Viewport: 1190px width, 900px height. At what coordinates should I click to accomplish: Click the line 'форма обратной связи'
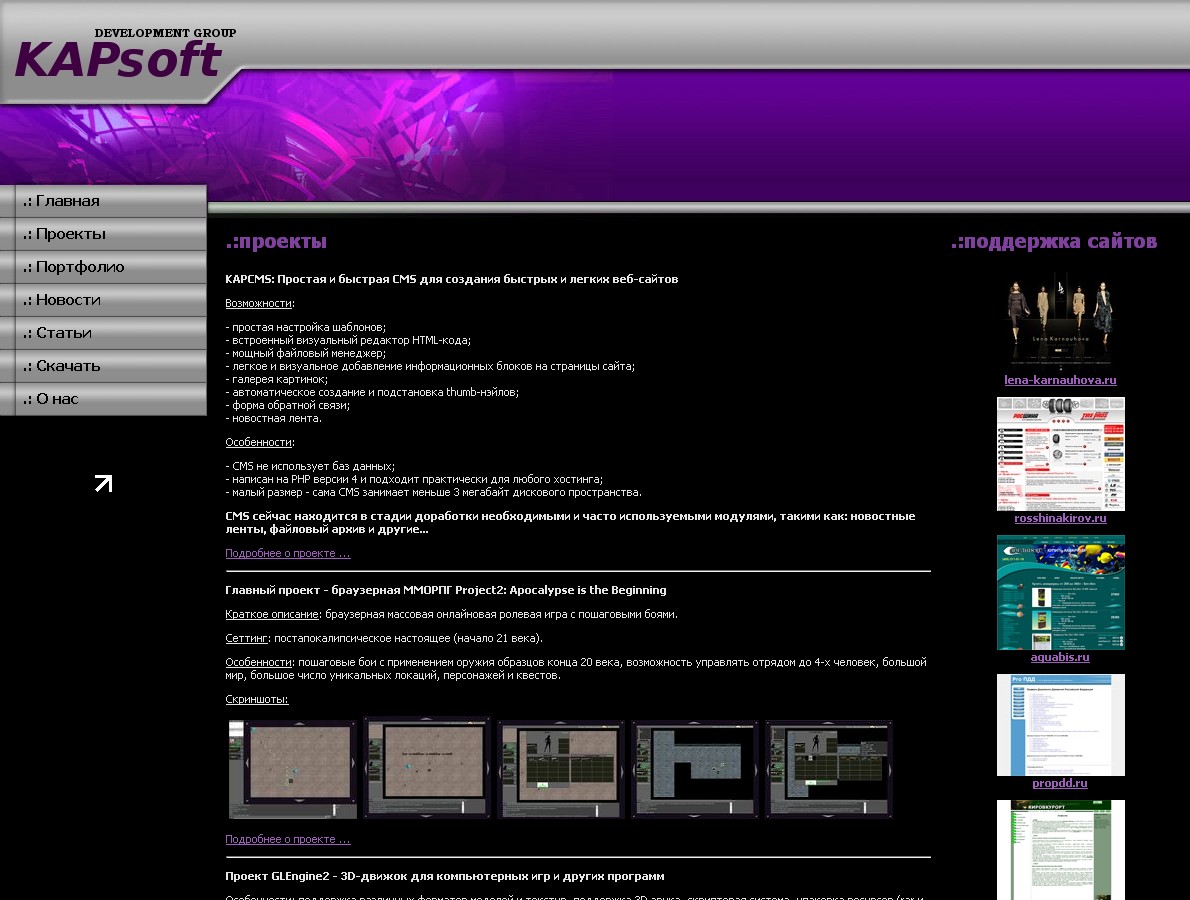(288, 405)
